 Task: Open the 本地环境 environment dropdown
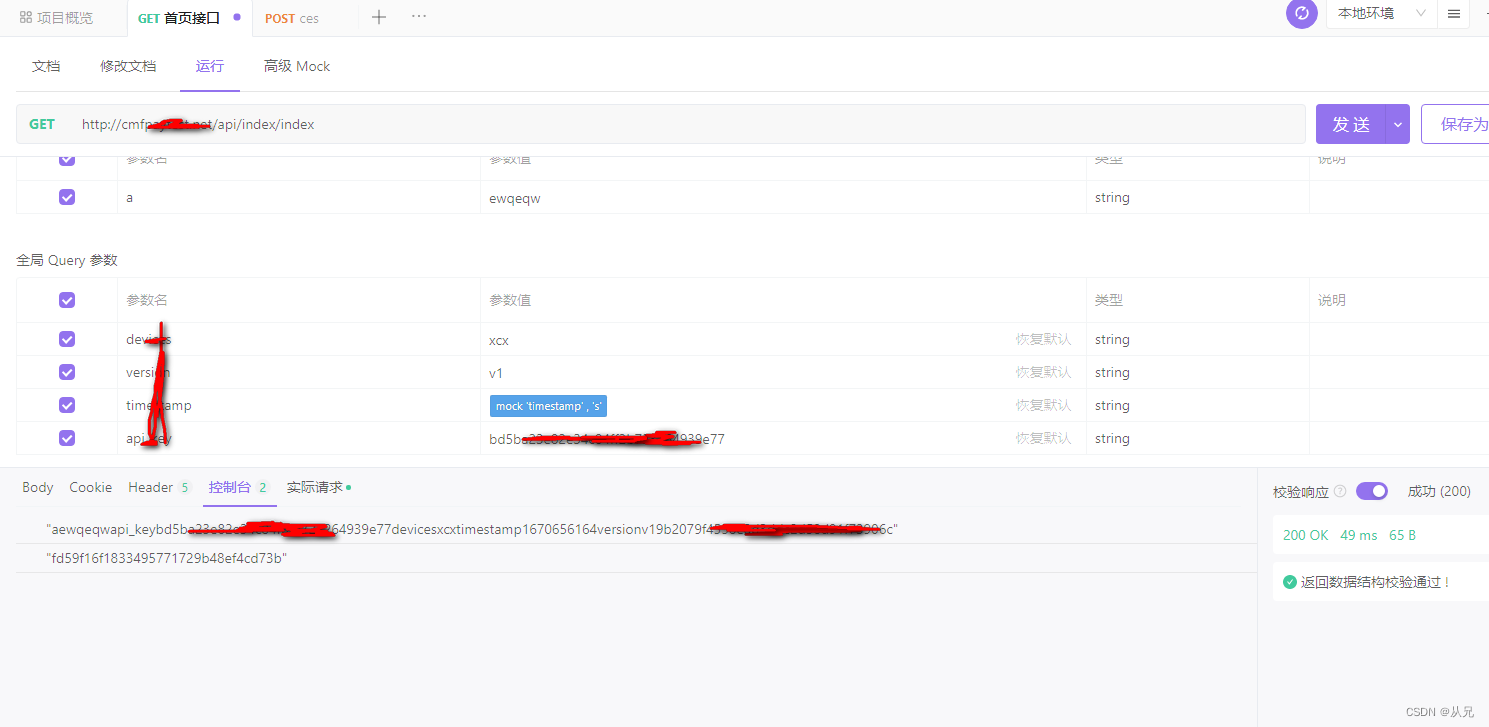click(1381, 14)
